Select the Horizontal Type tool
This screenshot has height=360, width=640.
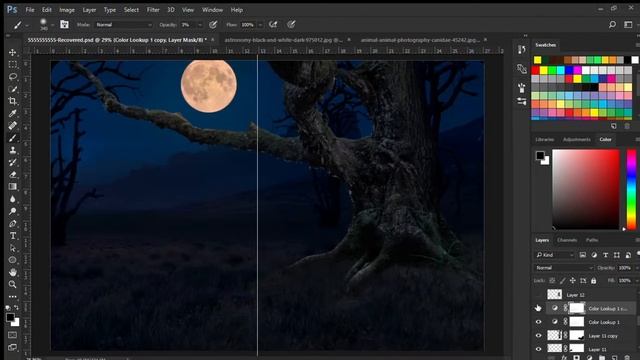coord(13,236)
